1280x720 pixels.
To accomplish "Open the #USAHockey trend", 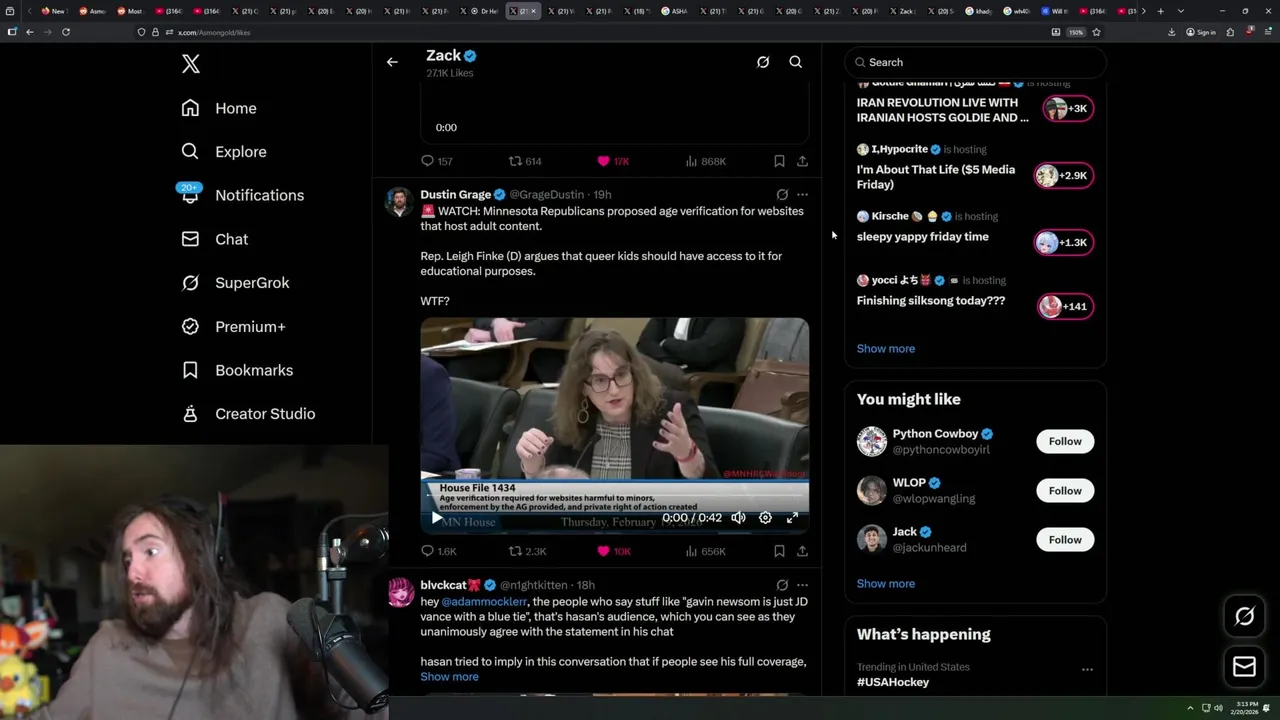I will pyautogui.click(x=893, y=682).
